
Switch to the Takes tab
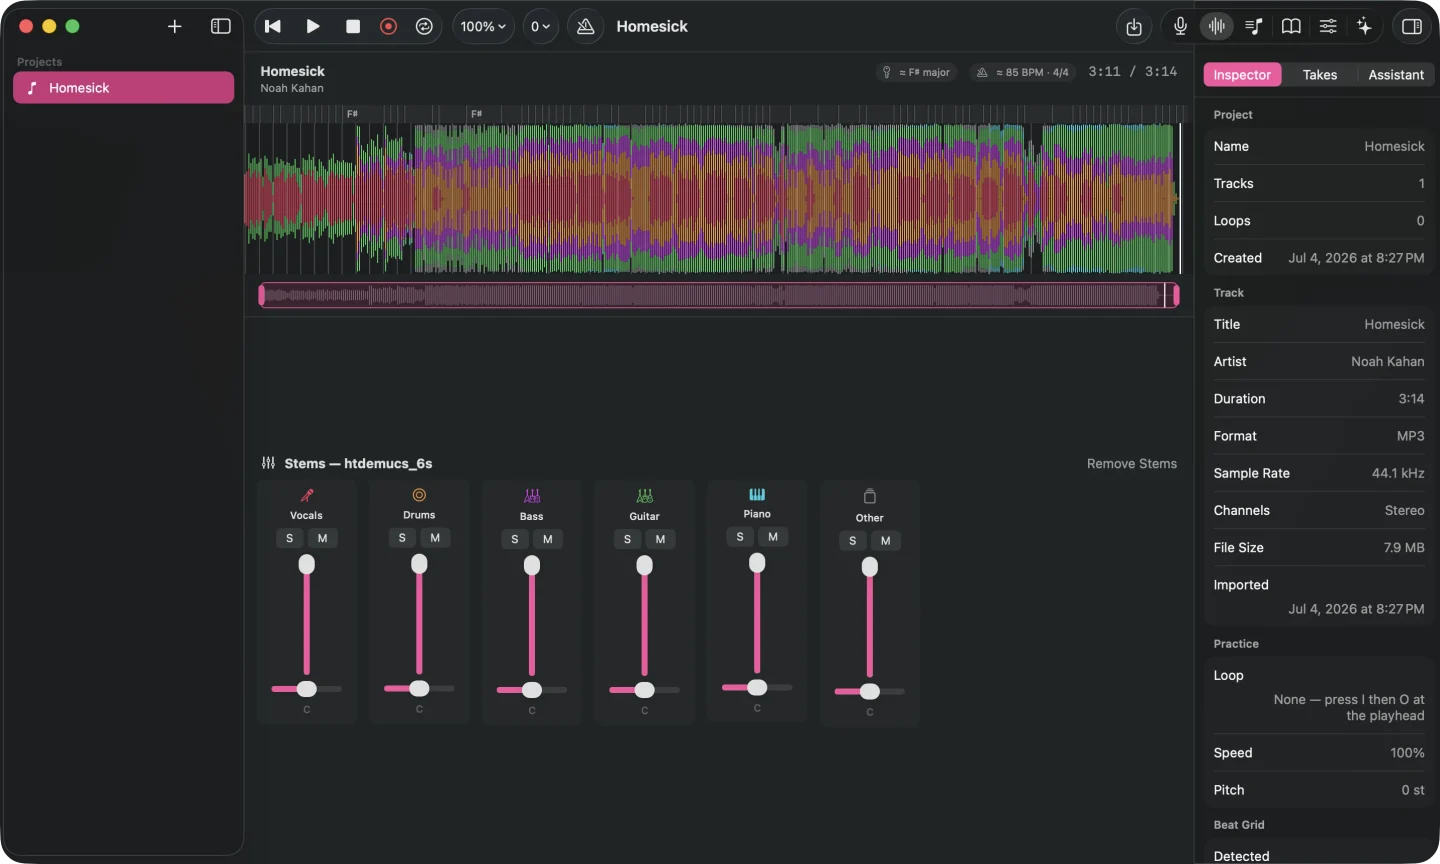(x=1320, y=75)
